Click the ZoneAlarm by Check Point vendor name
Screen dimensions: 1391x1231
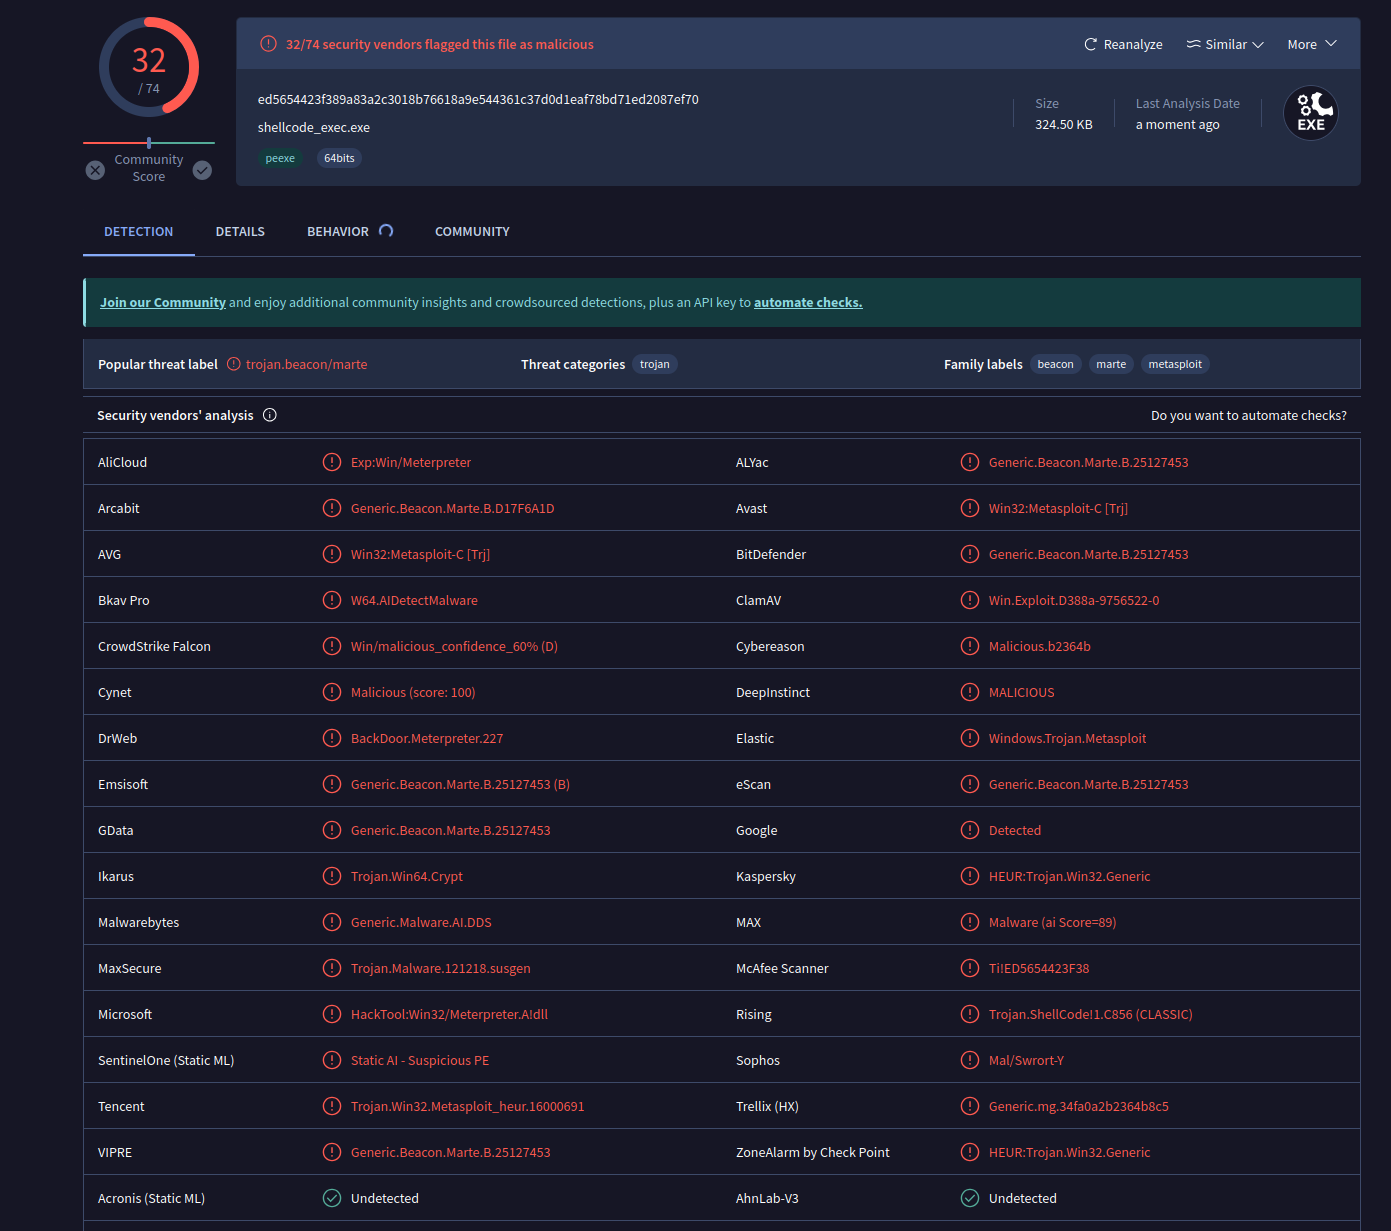coord(813,1152)
